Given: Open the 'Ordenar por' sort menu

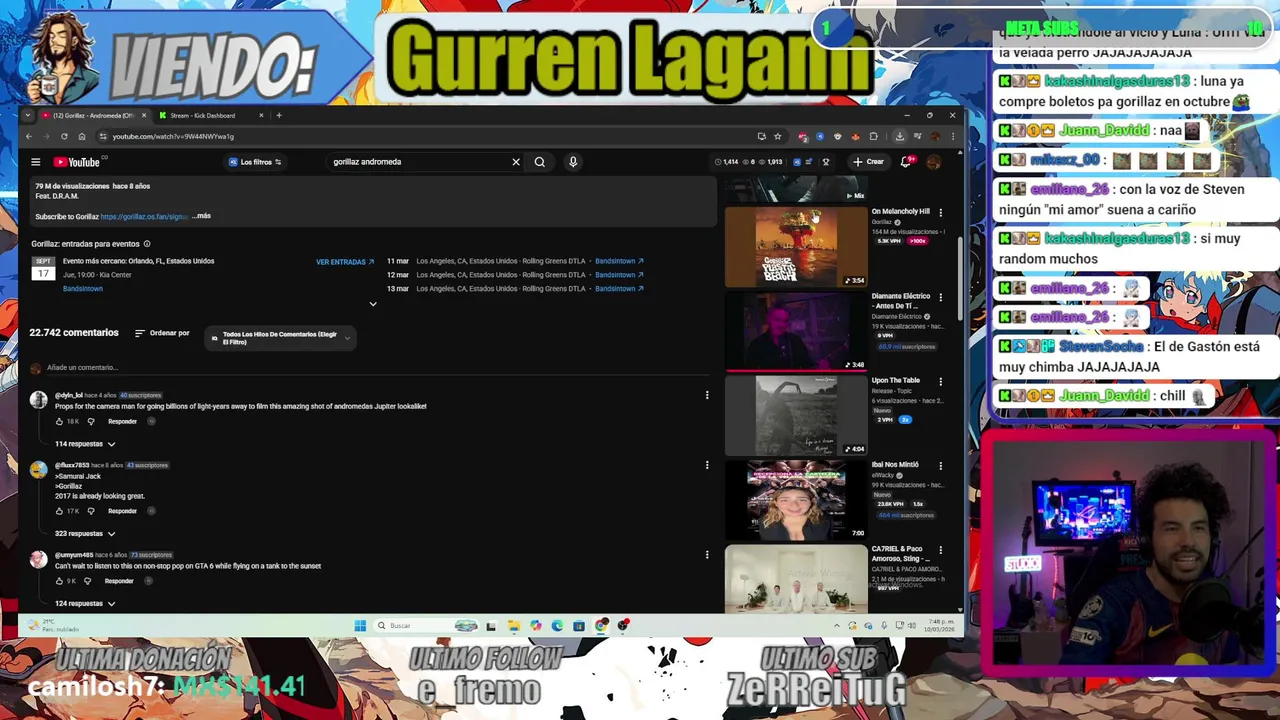Looking at the screenshot, I should pyautogui.click(x=162, y=333).
